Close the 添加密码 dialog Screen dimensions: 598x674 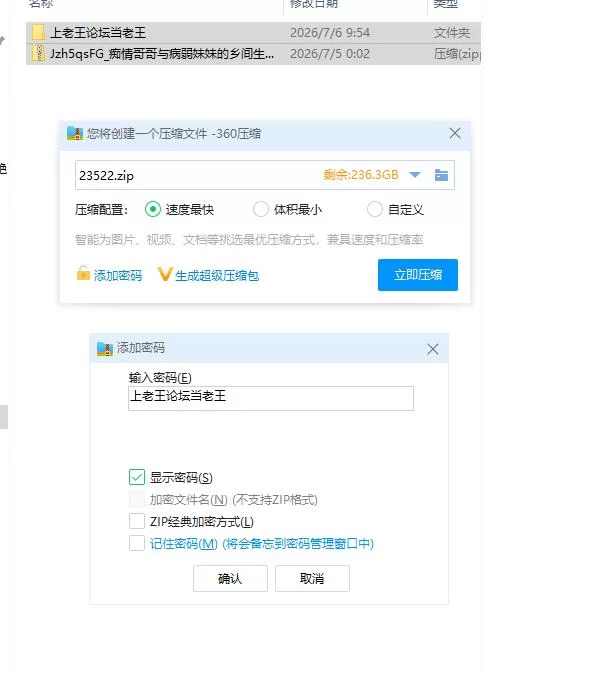pos(433,349)
